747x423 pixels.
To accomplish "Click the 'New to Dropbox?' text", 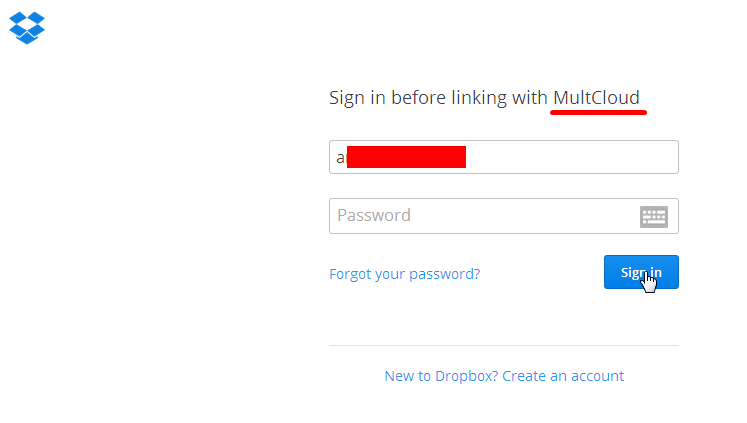I will click(441, 376).
